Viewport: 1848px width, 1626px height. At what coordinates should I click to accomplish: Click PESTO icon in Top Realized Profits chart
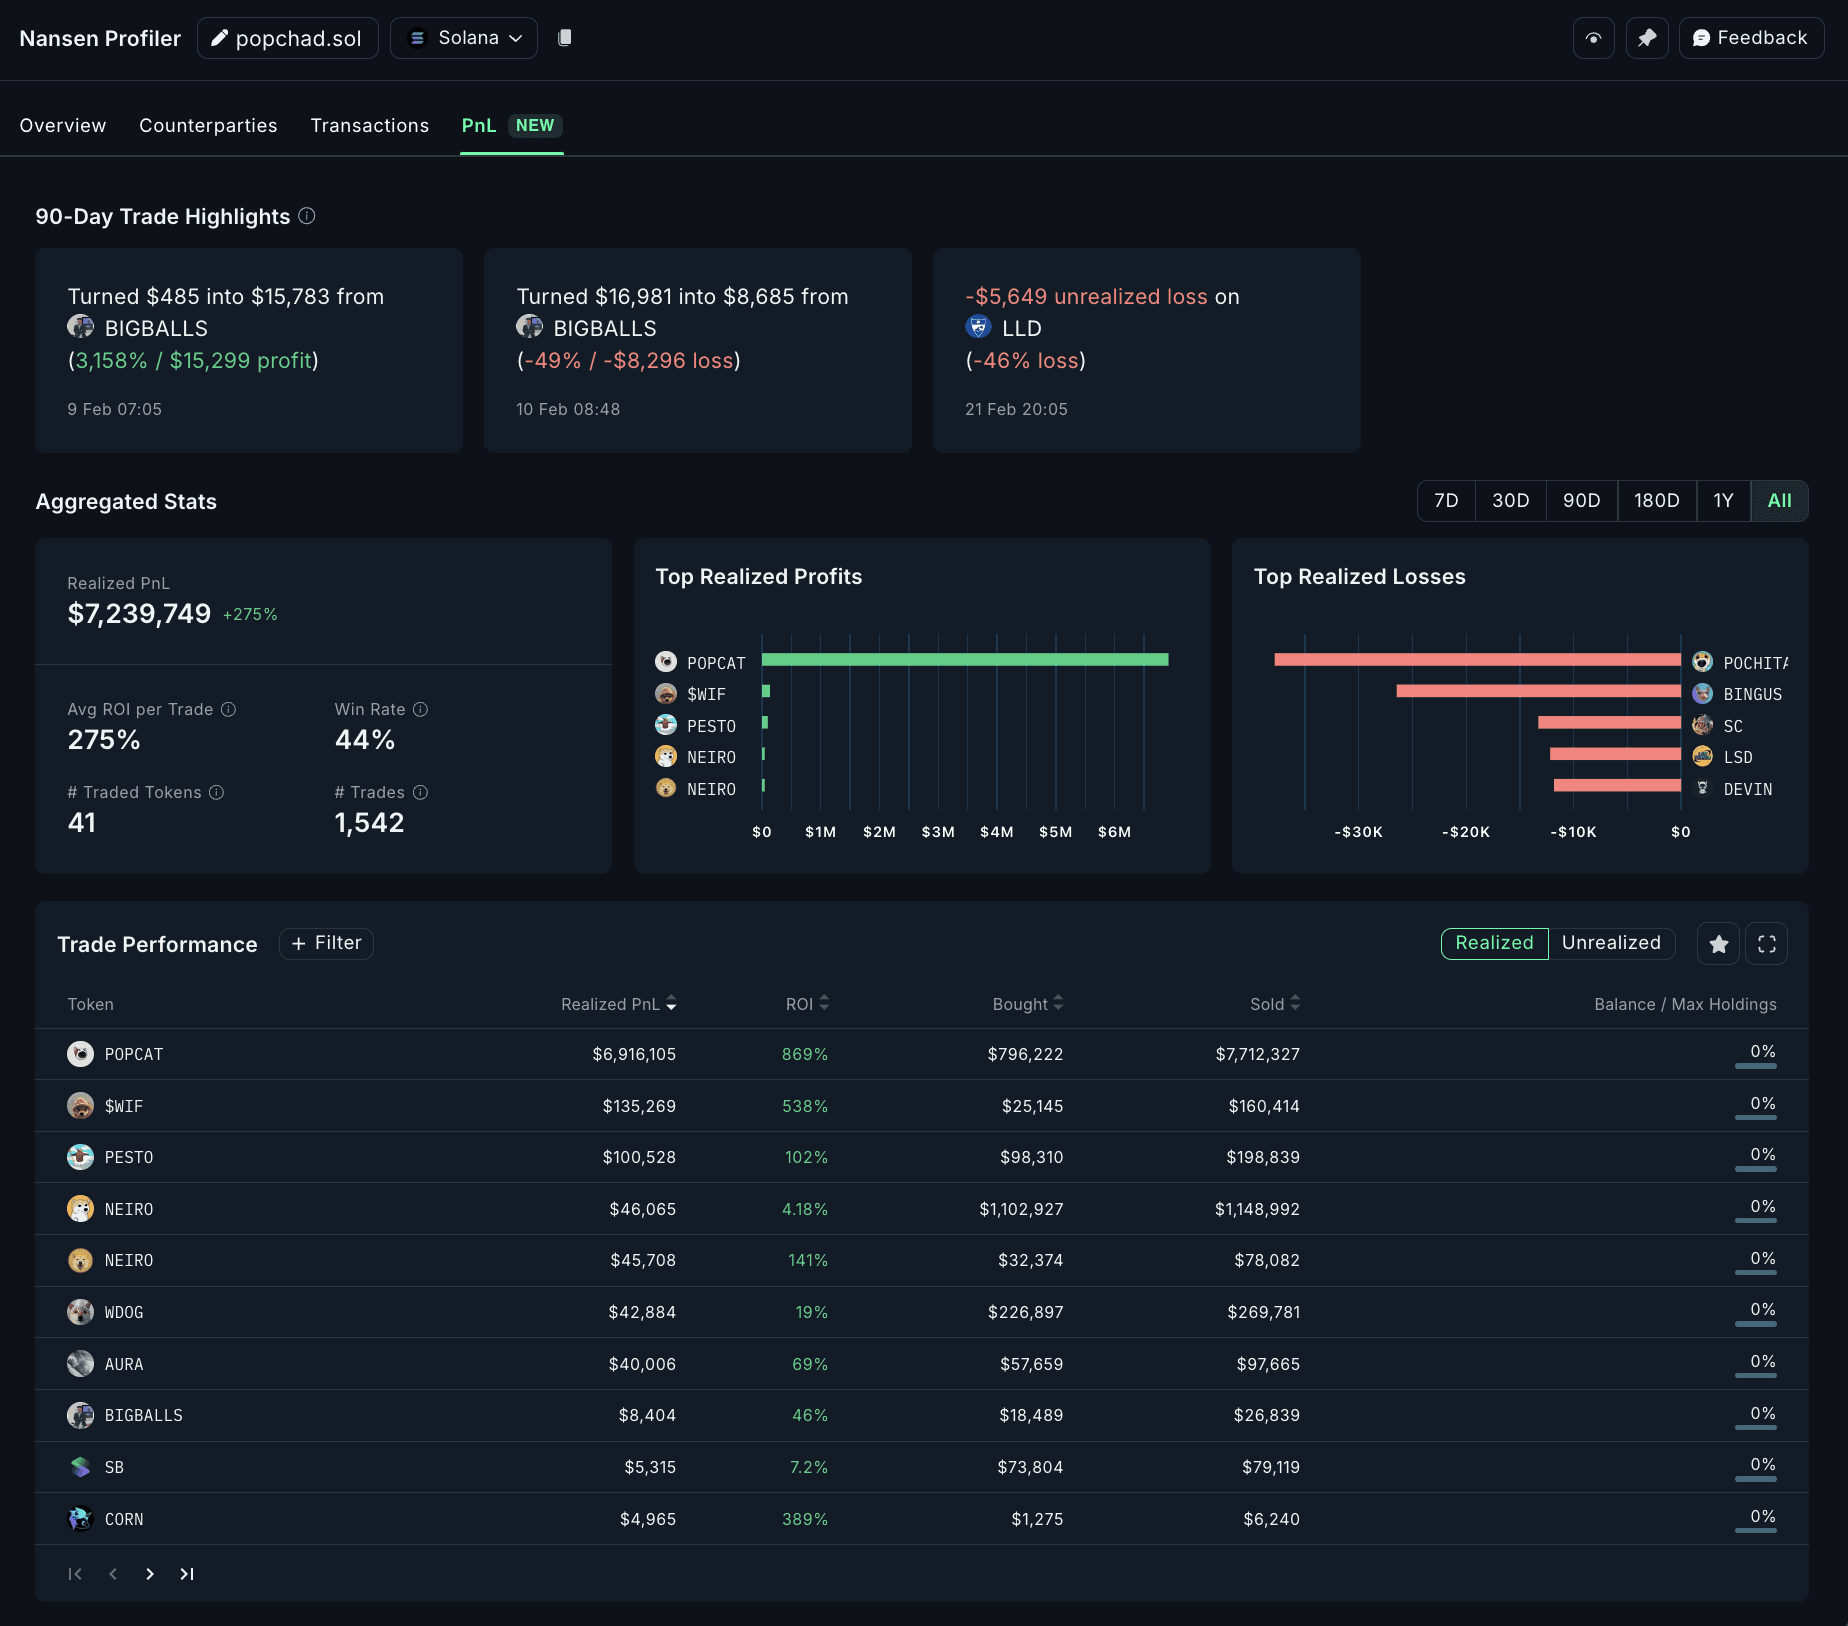point(666,725)
